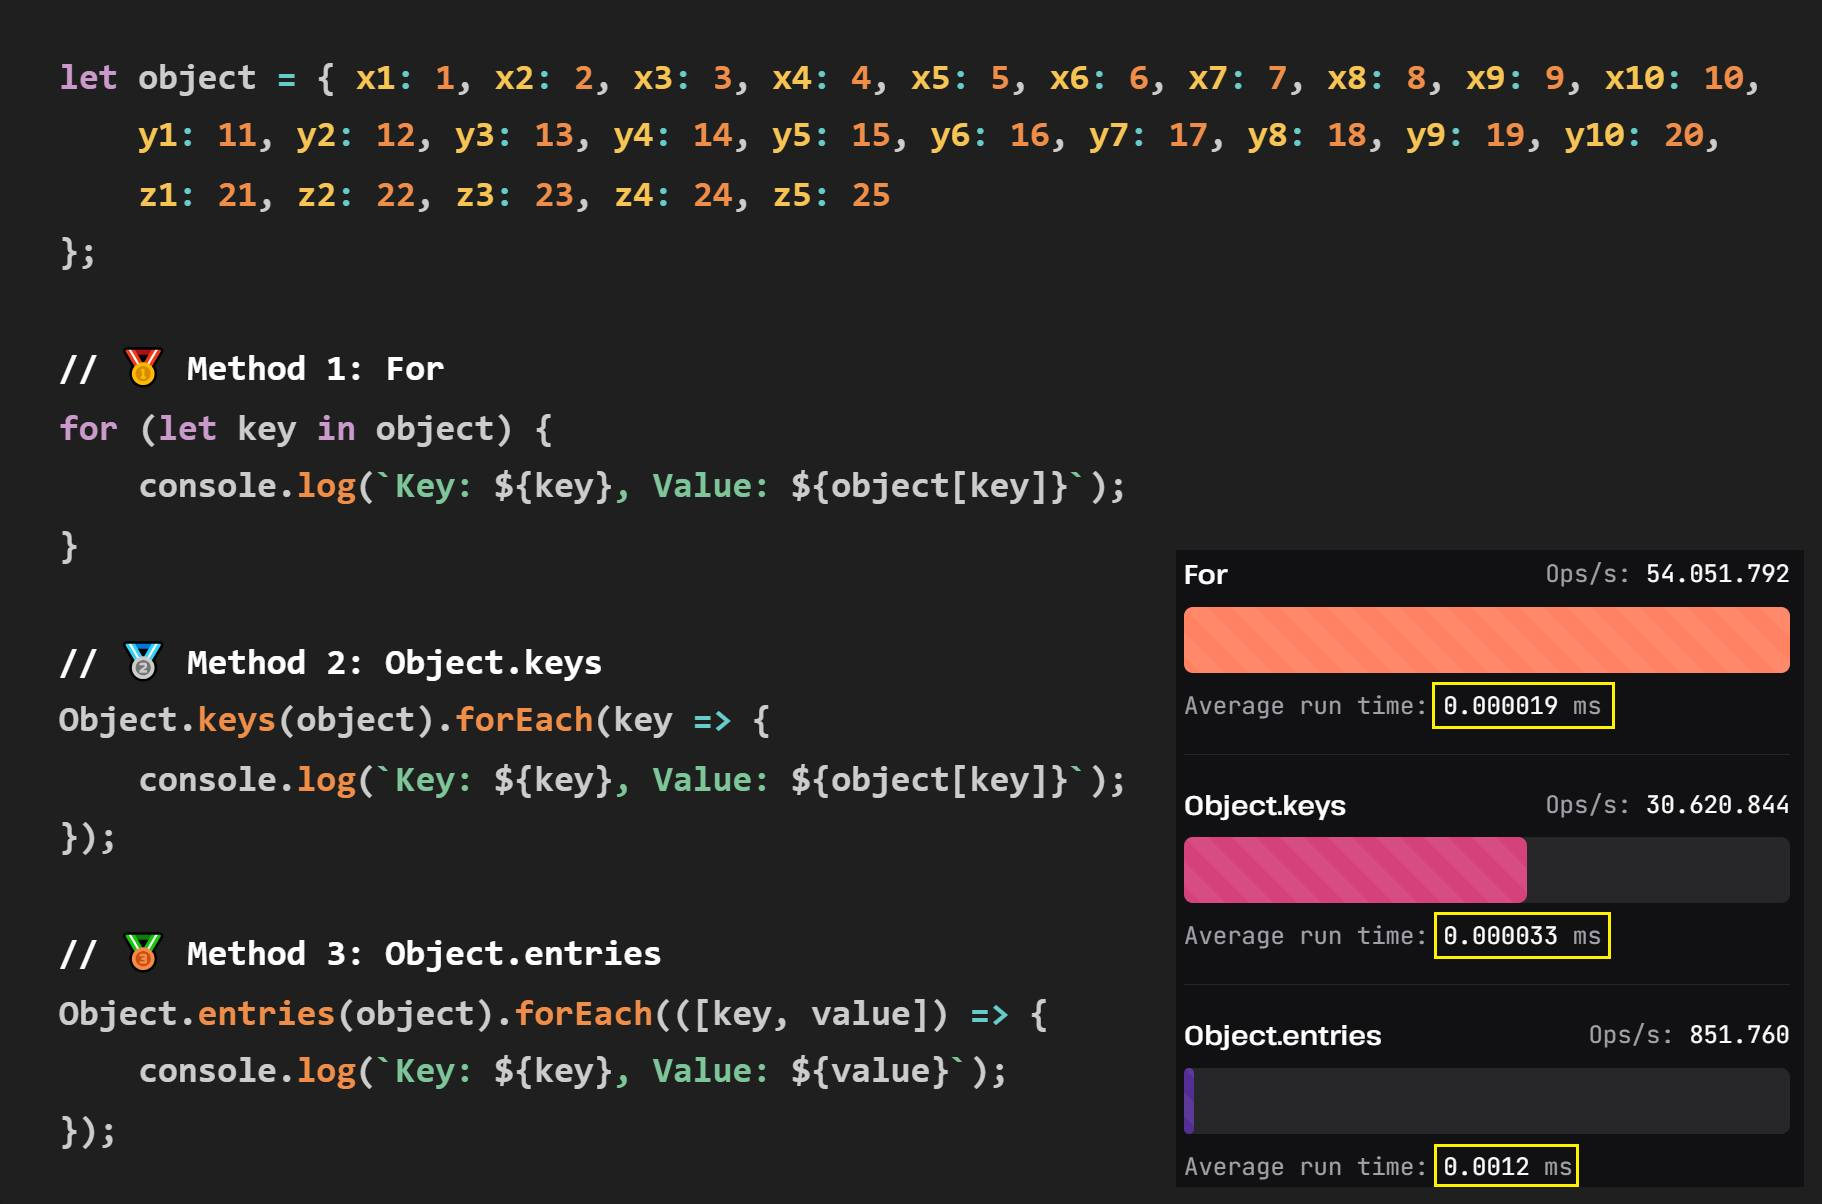Click the bronze medal icon for Method 3
Screen dimensions: 1822x1204
142,952
